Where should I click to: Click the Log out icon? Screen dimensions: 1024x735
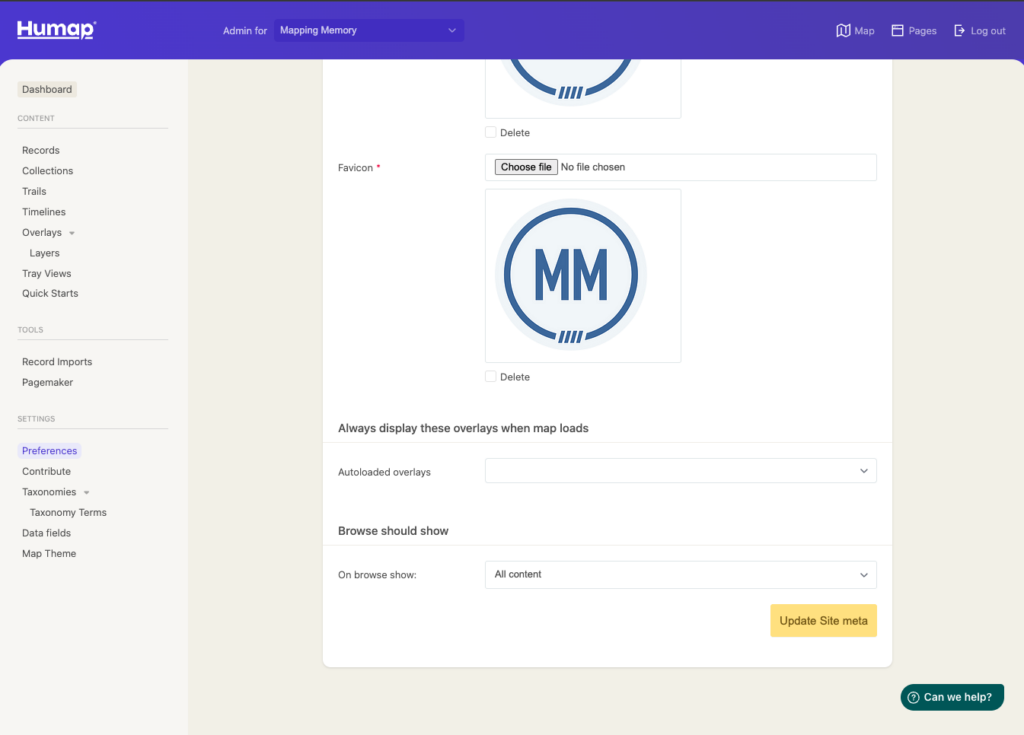point(960,31)
